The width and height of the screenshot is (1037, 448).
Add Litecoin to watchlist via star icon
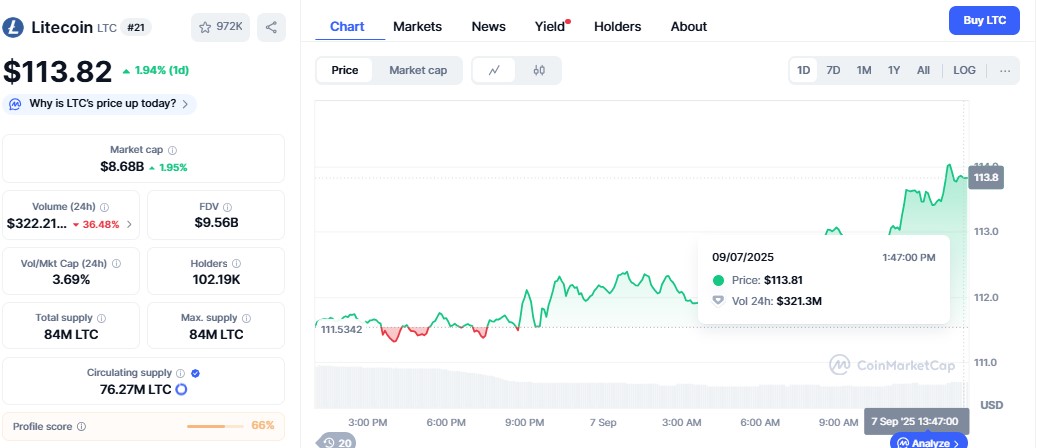[x=205, y=27]
